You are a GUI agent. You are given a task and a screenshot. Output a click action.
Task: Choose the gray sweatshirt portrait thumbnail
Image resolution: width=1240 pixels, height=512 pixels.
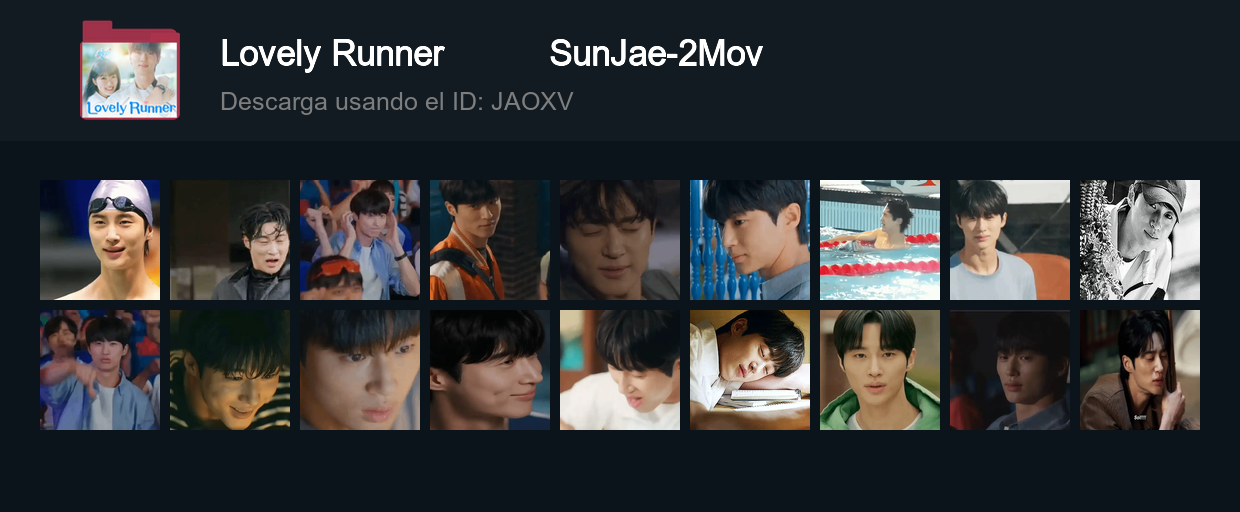(1010, 240)
